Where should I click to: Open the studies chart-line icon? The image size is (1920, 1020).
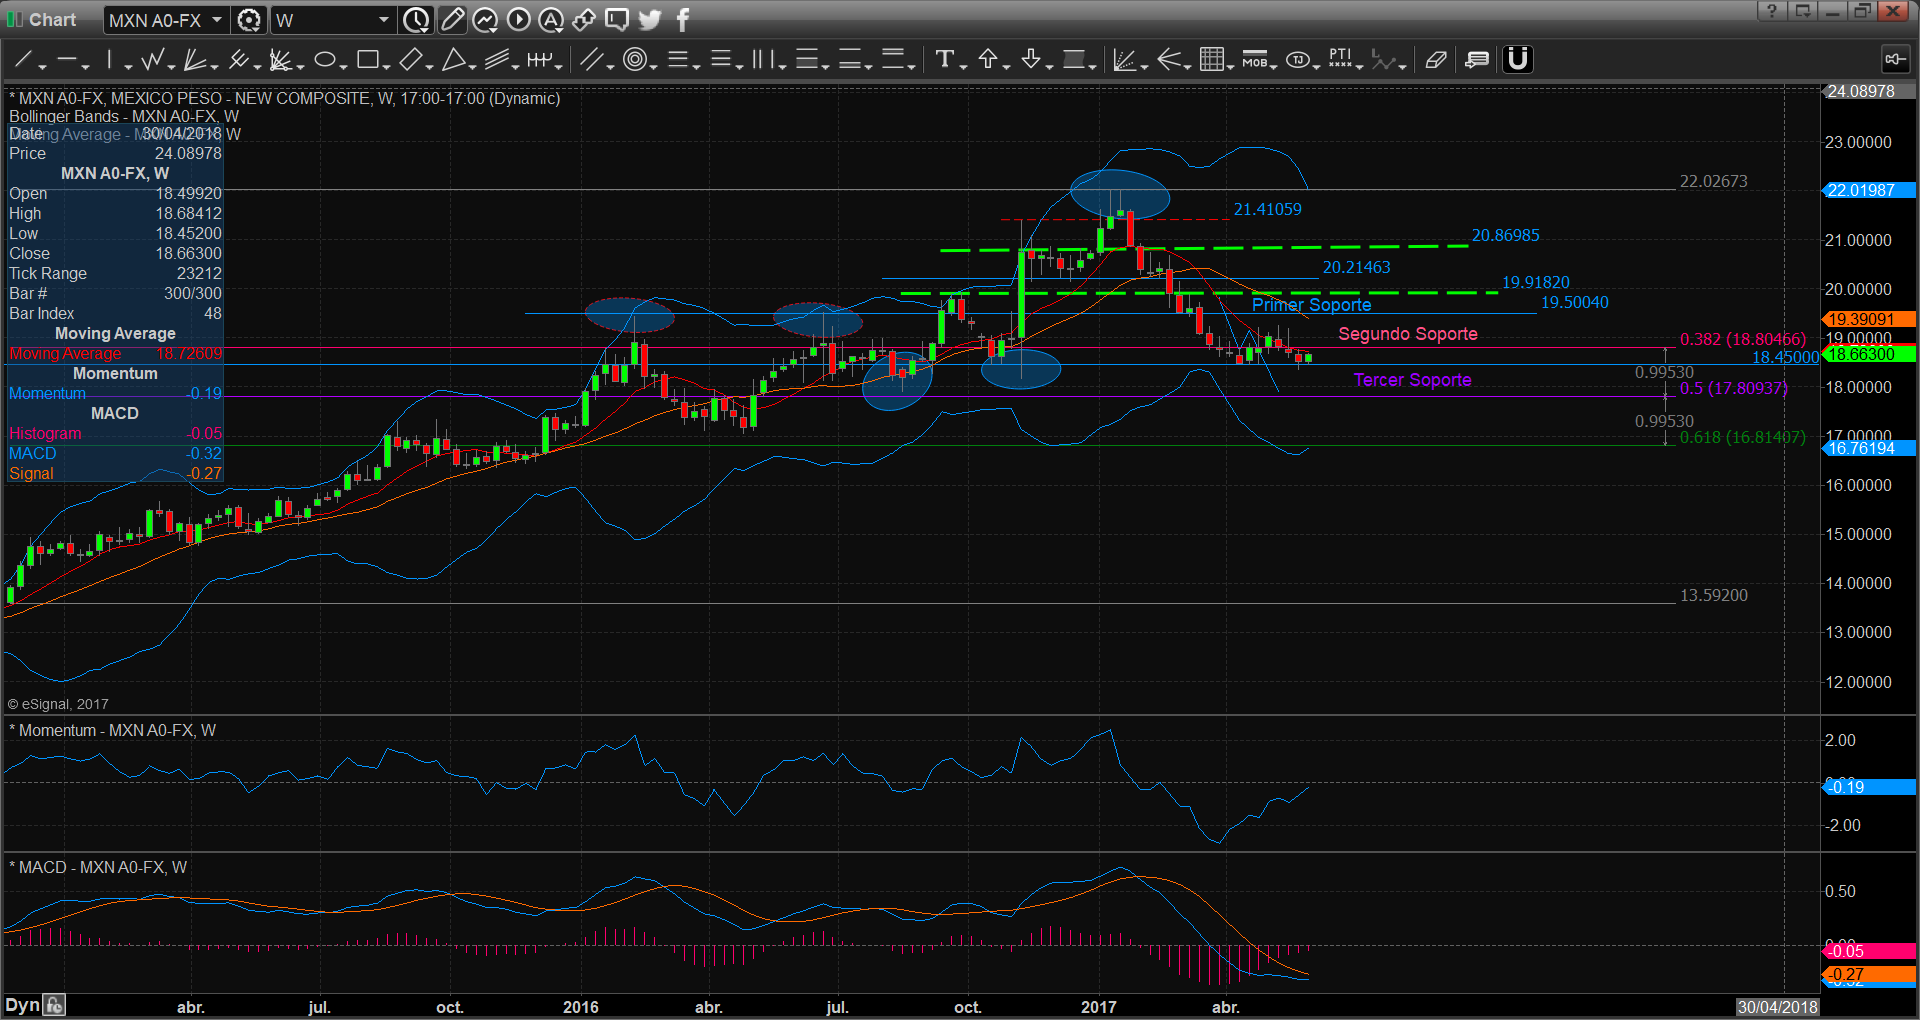point(485,20)
